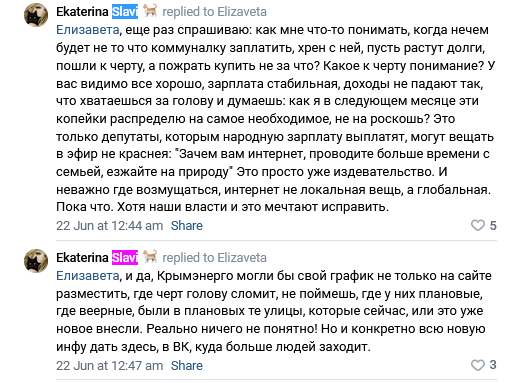The width and height of the screenshot is (517, 383).
Task: Click the cat emoji in the second comment header
Action: tap(150, 257)
